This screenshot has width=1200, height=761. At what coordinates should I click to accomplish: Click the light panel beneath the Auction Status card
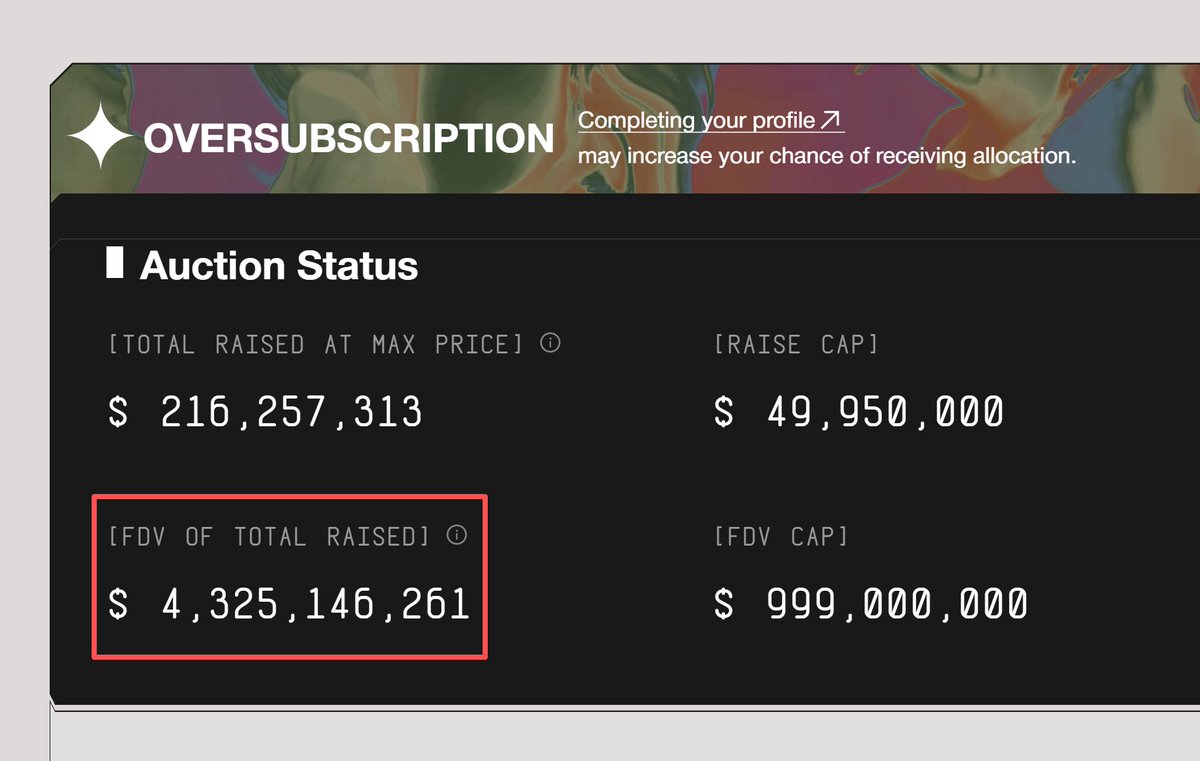(600, 738)
